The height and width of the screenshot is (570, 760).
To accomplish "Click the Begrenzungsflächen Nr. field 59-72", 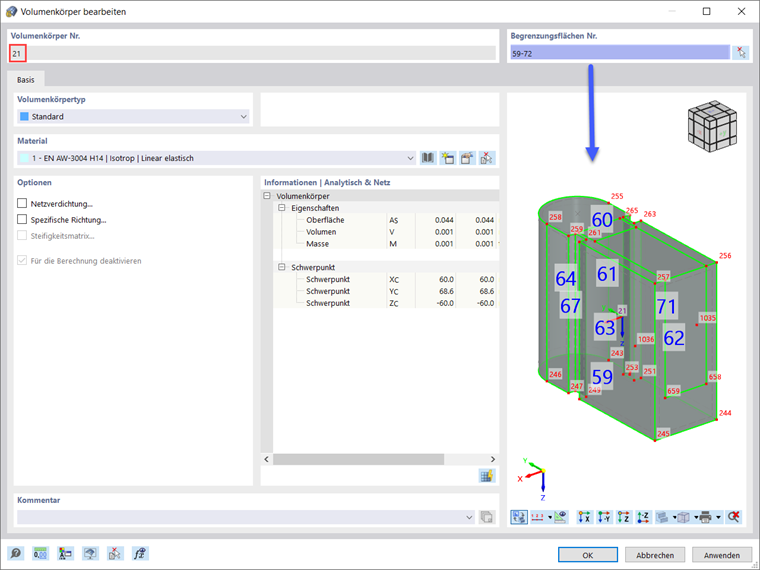I will point(620,53).
